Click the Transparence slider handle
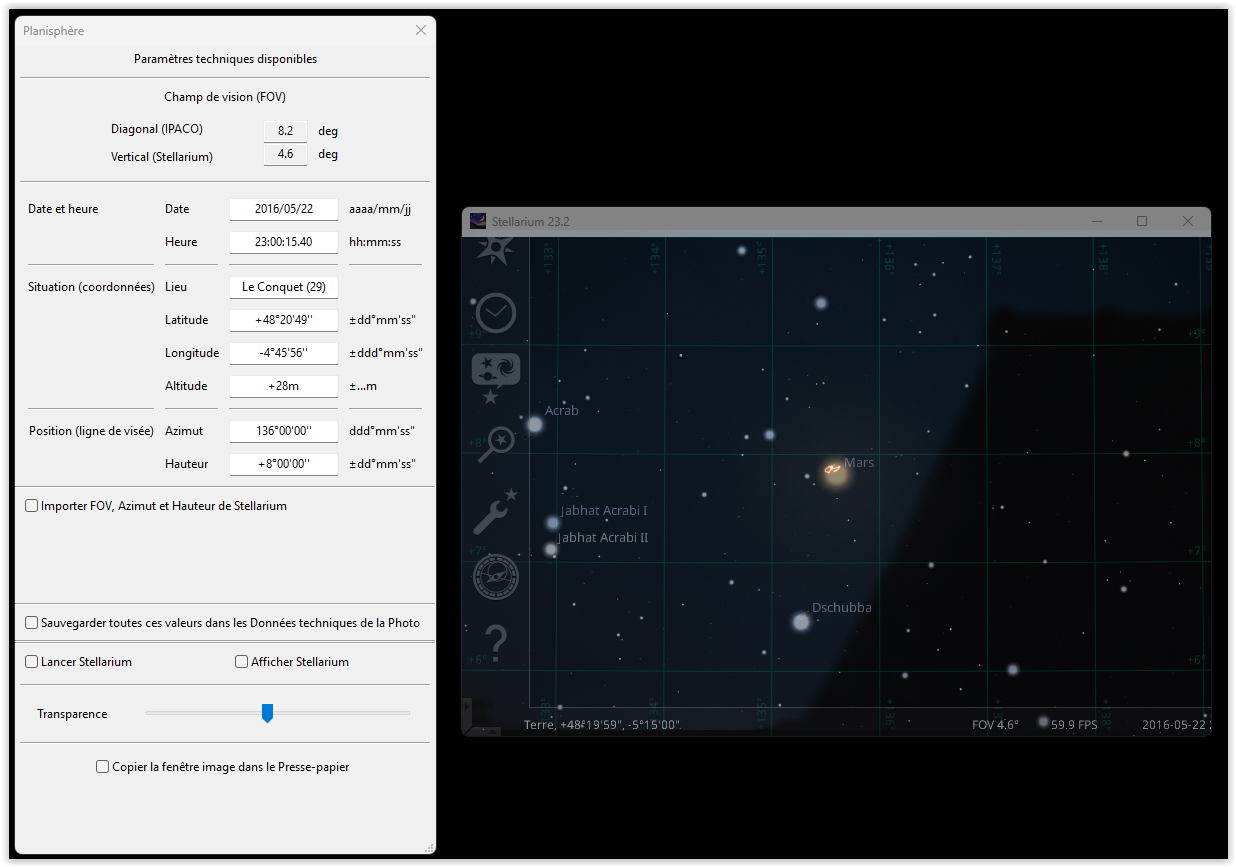The image size is (1236, 867). coord(267,713)
